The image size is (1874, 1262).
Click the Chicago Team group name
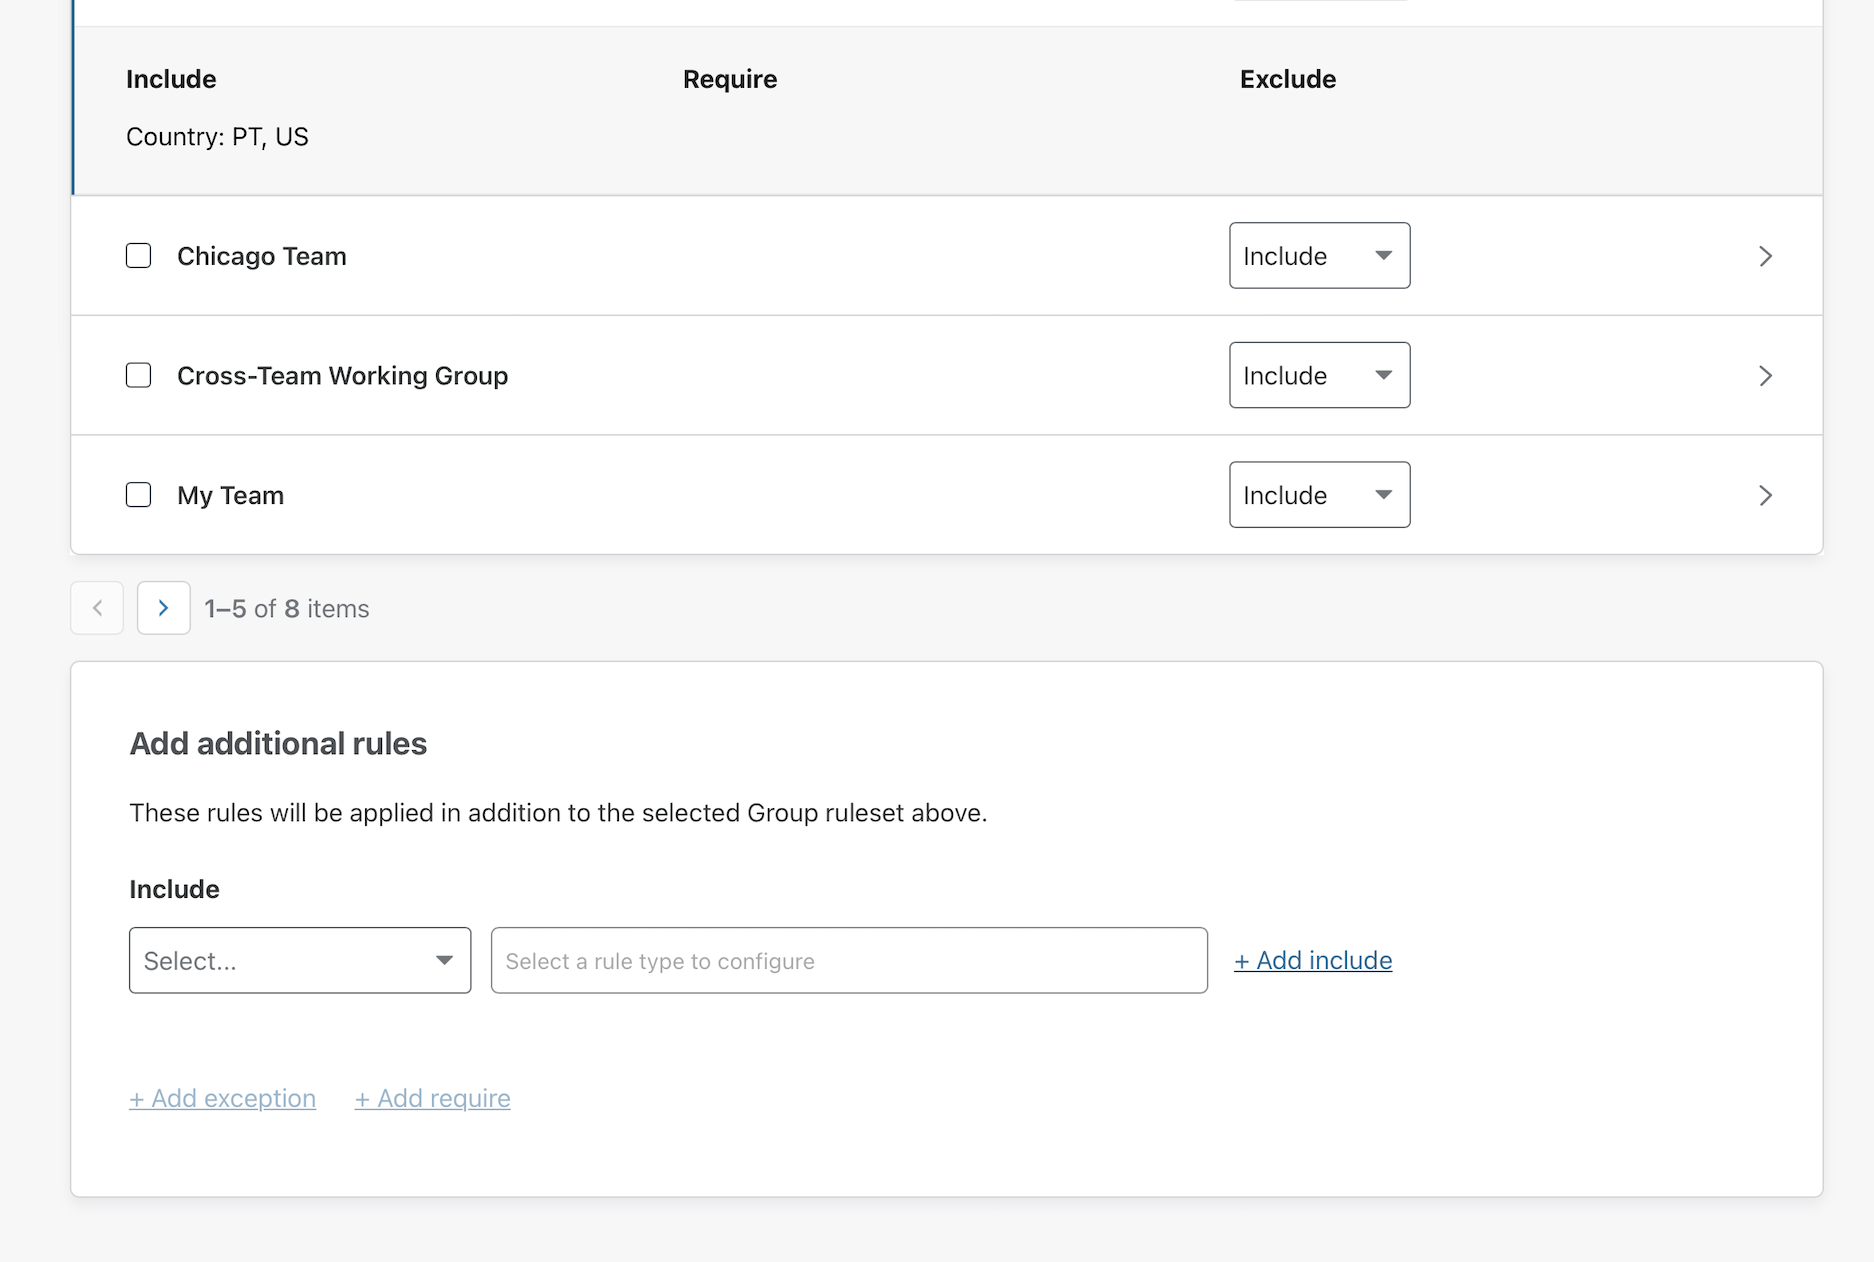pyautogui.click(x=262, y=257)
